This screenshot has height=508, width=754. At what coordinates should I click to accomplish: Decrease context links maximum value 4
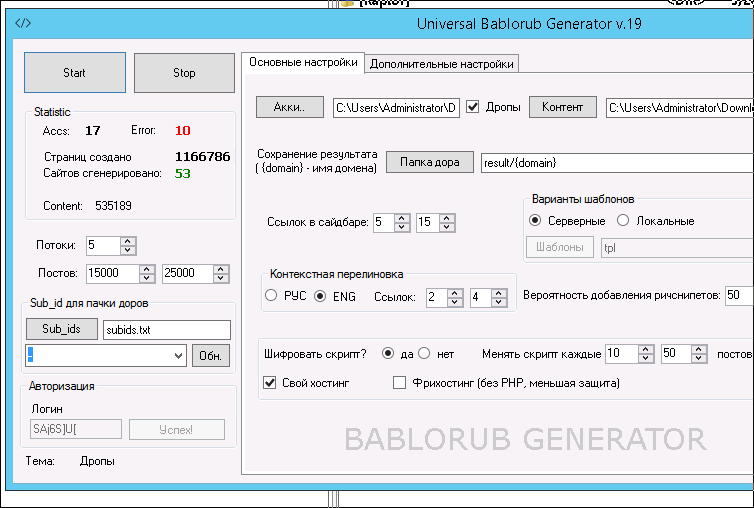click(x=499, y=303)
